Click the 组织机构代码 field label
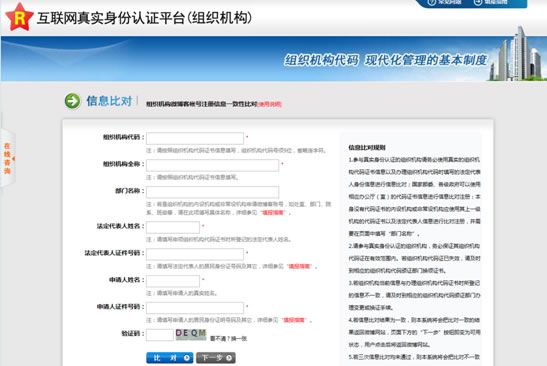Screen dimensions: 547x366 click(123, 137)
